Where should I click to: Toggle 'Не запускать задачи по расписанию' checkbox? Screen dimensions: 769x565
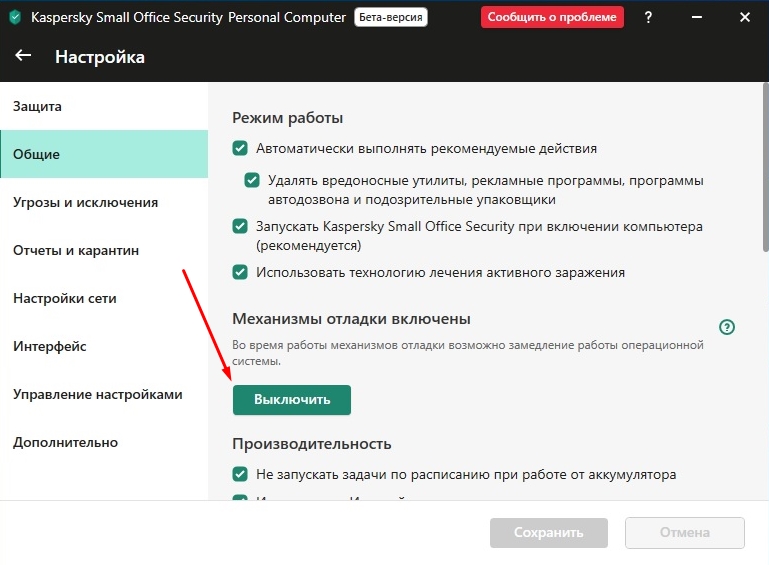pos(240,474)
